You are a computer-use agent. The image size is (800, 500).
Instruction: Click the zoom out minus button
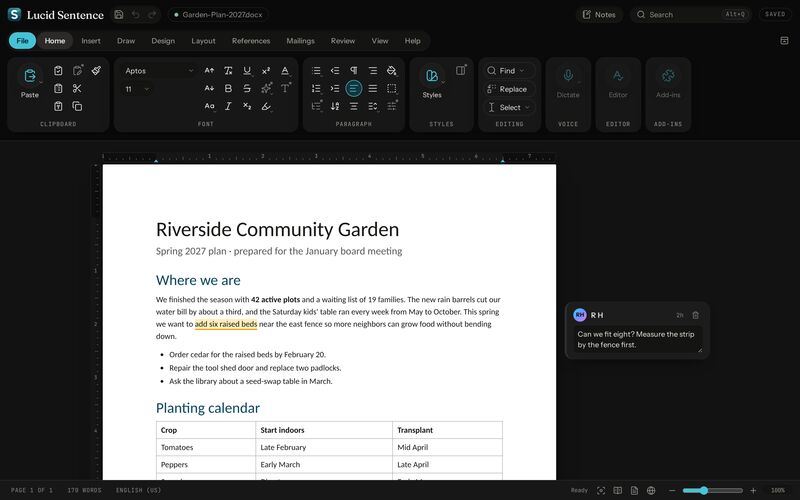click(x=672, y=490)
